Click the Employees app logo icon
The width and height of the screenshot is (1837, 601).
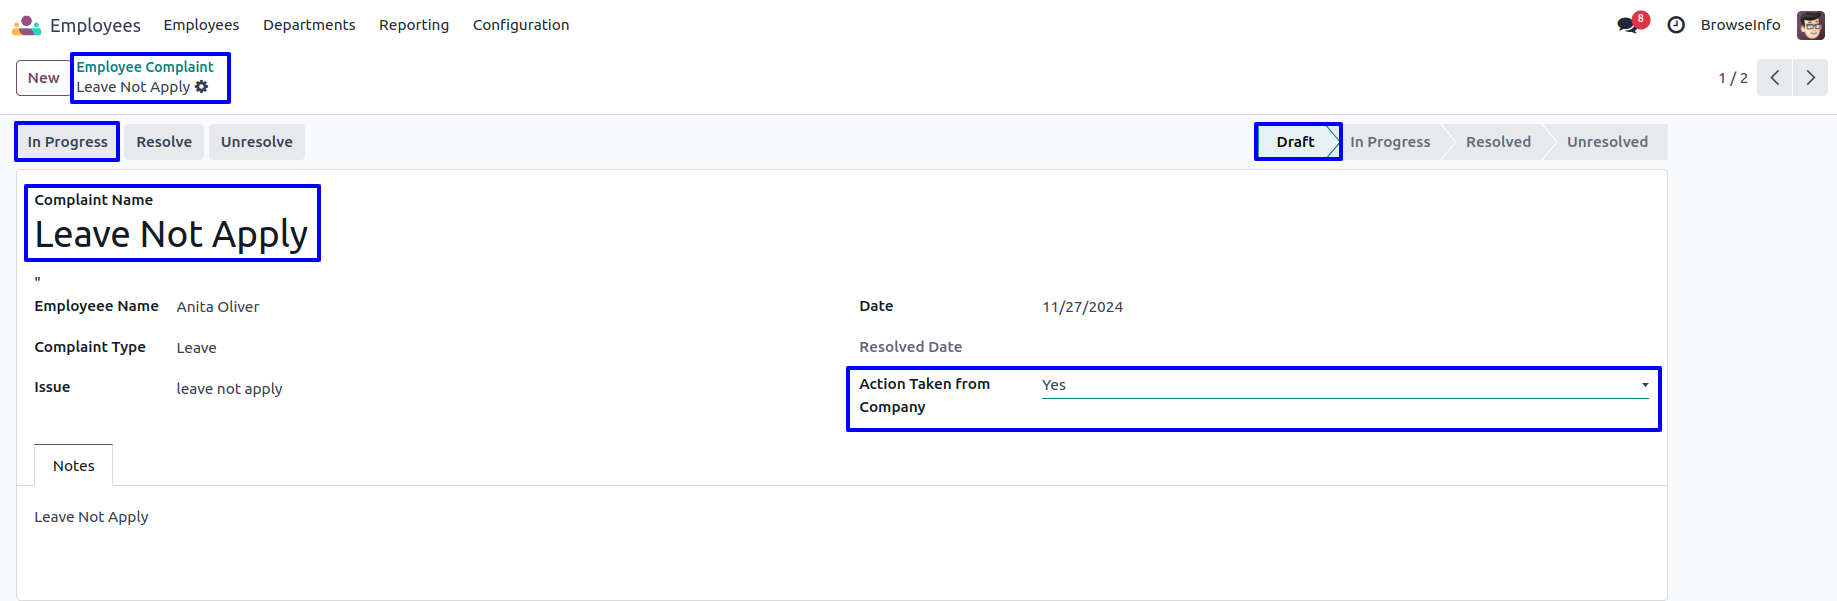coord(26,25)
